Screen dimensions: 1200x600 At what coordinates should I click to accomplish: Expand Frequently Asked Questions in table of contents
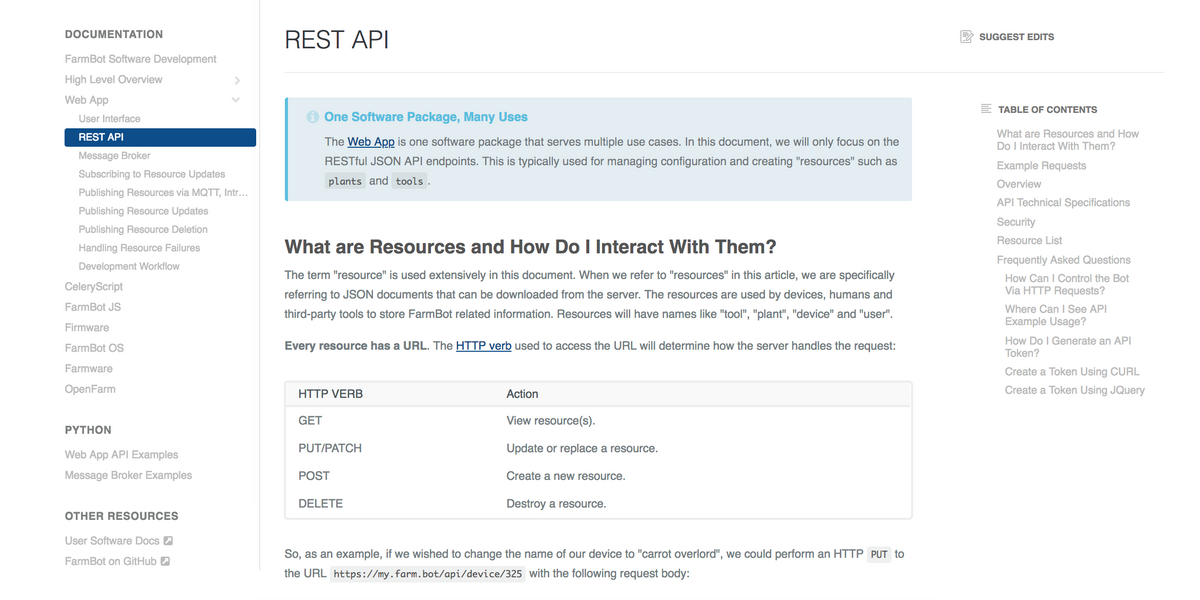pyautogui.click(x=1063, y=259)
